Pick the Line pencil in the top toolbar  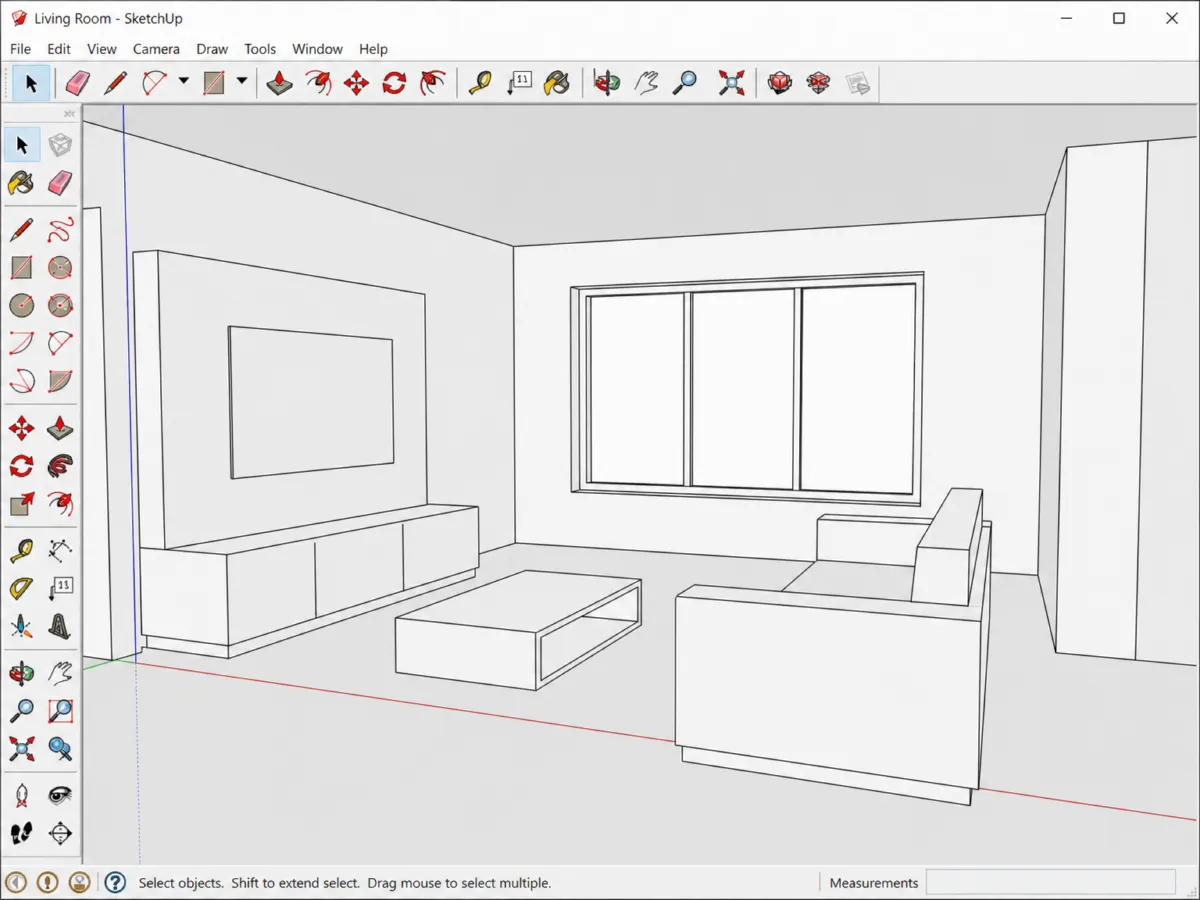point(115,83)
